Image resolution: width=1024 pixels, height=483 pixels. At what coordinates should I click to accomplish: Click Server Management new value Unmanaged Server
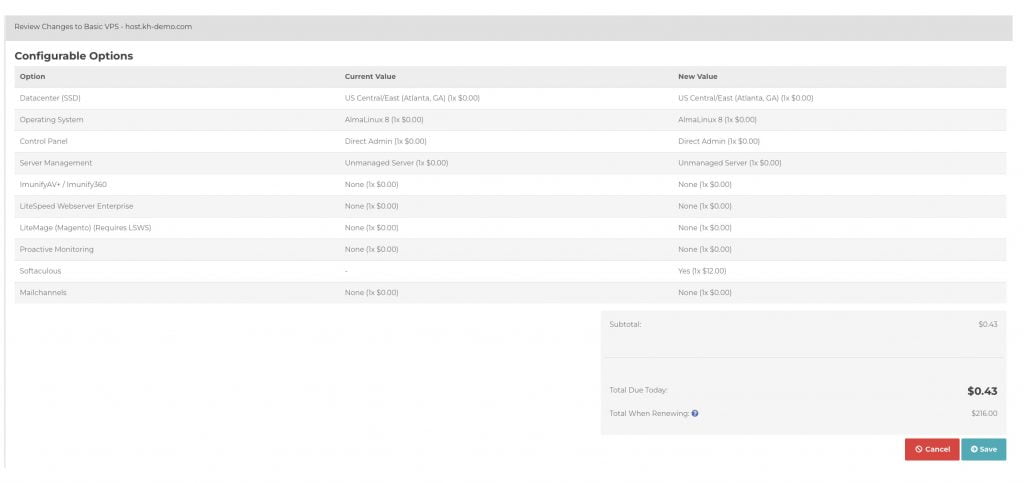pos(730,163)
